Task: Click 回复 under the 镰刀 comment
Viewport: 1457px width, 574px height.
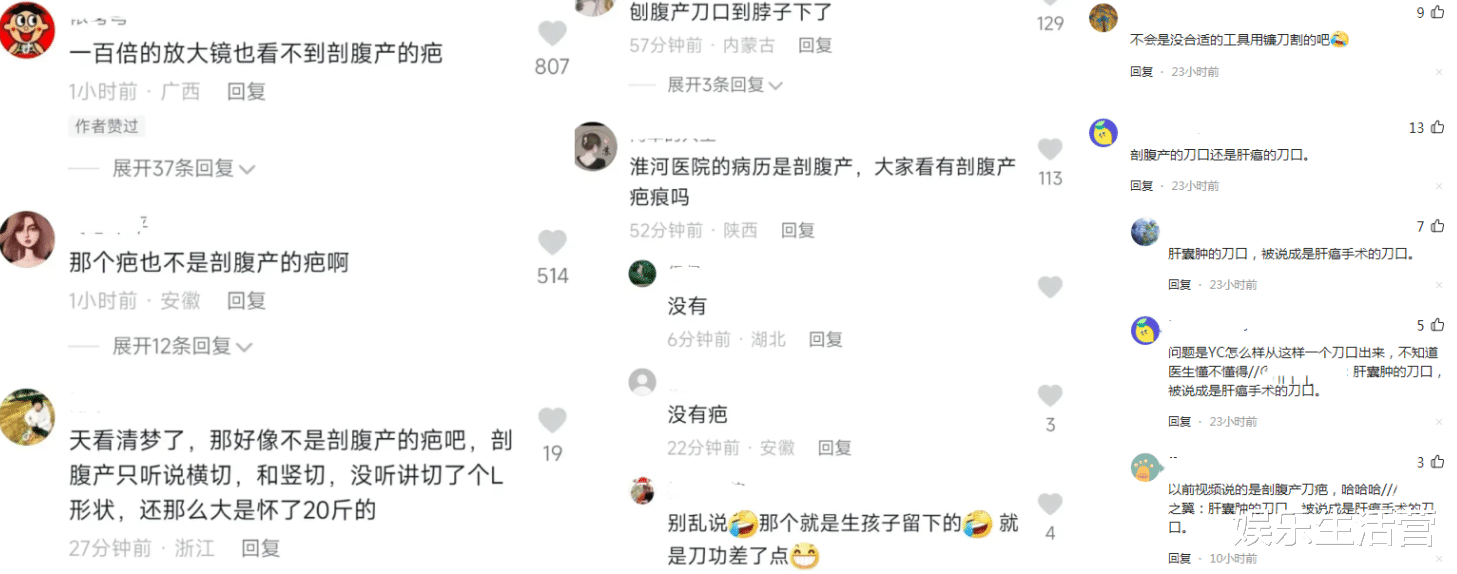Action: [1141, 72]
